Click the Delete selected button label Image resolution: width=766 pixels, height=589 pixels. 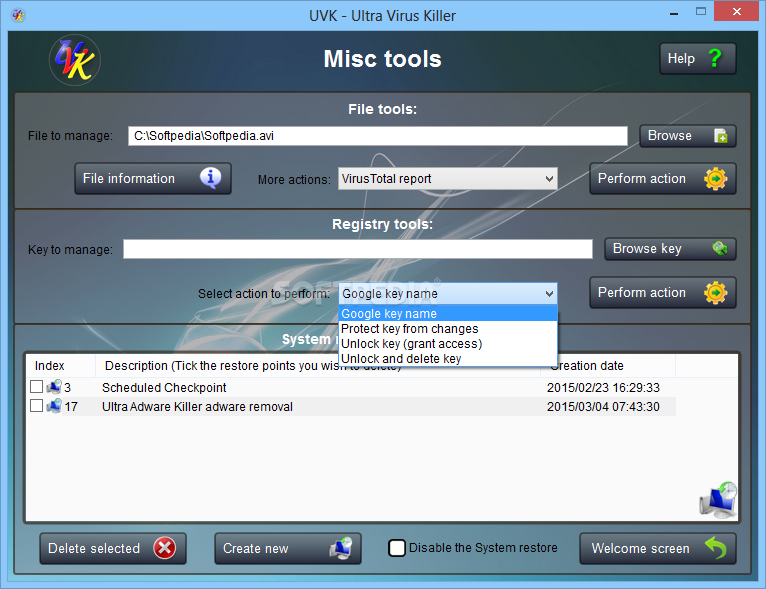94,548
